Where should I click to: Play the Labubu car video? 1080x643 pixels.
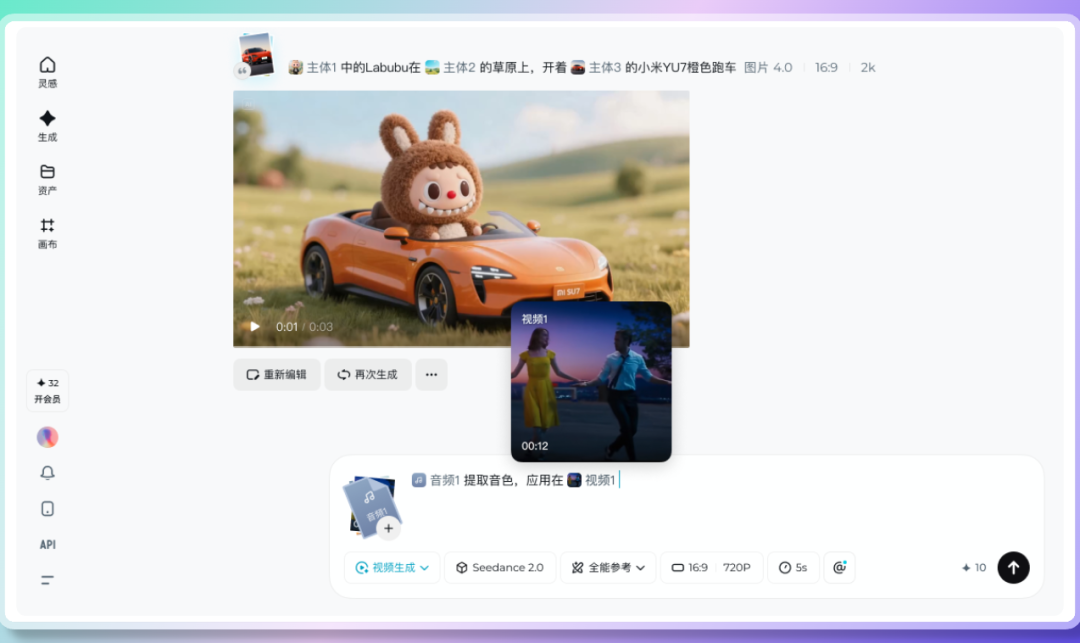pyautogui.click(x=254, y=326)
